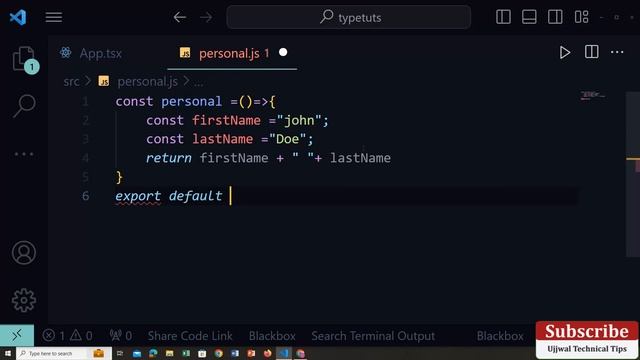640x360 pixels.
Task: Toggle the primary side bar layout icon
Action: pyautogui.click(x=503, y=17)
